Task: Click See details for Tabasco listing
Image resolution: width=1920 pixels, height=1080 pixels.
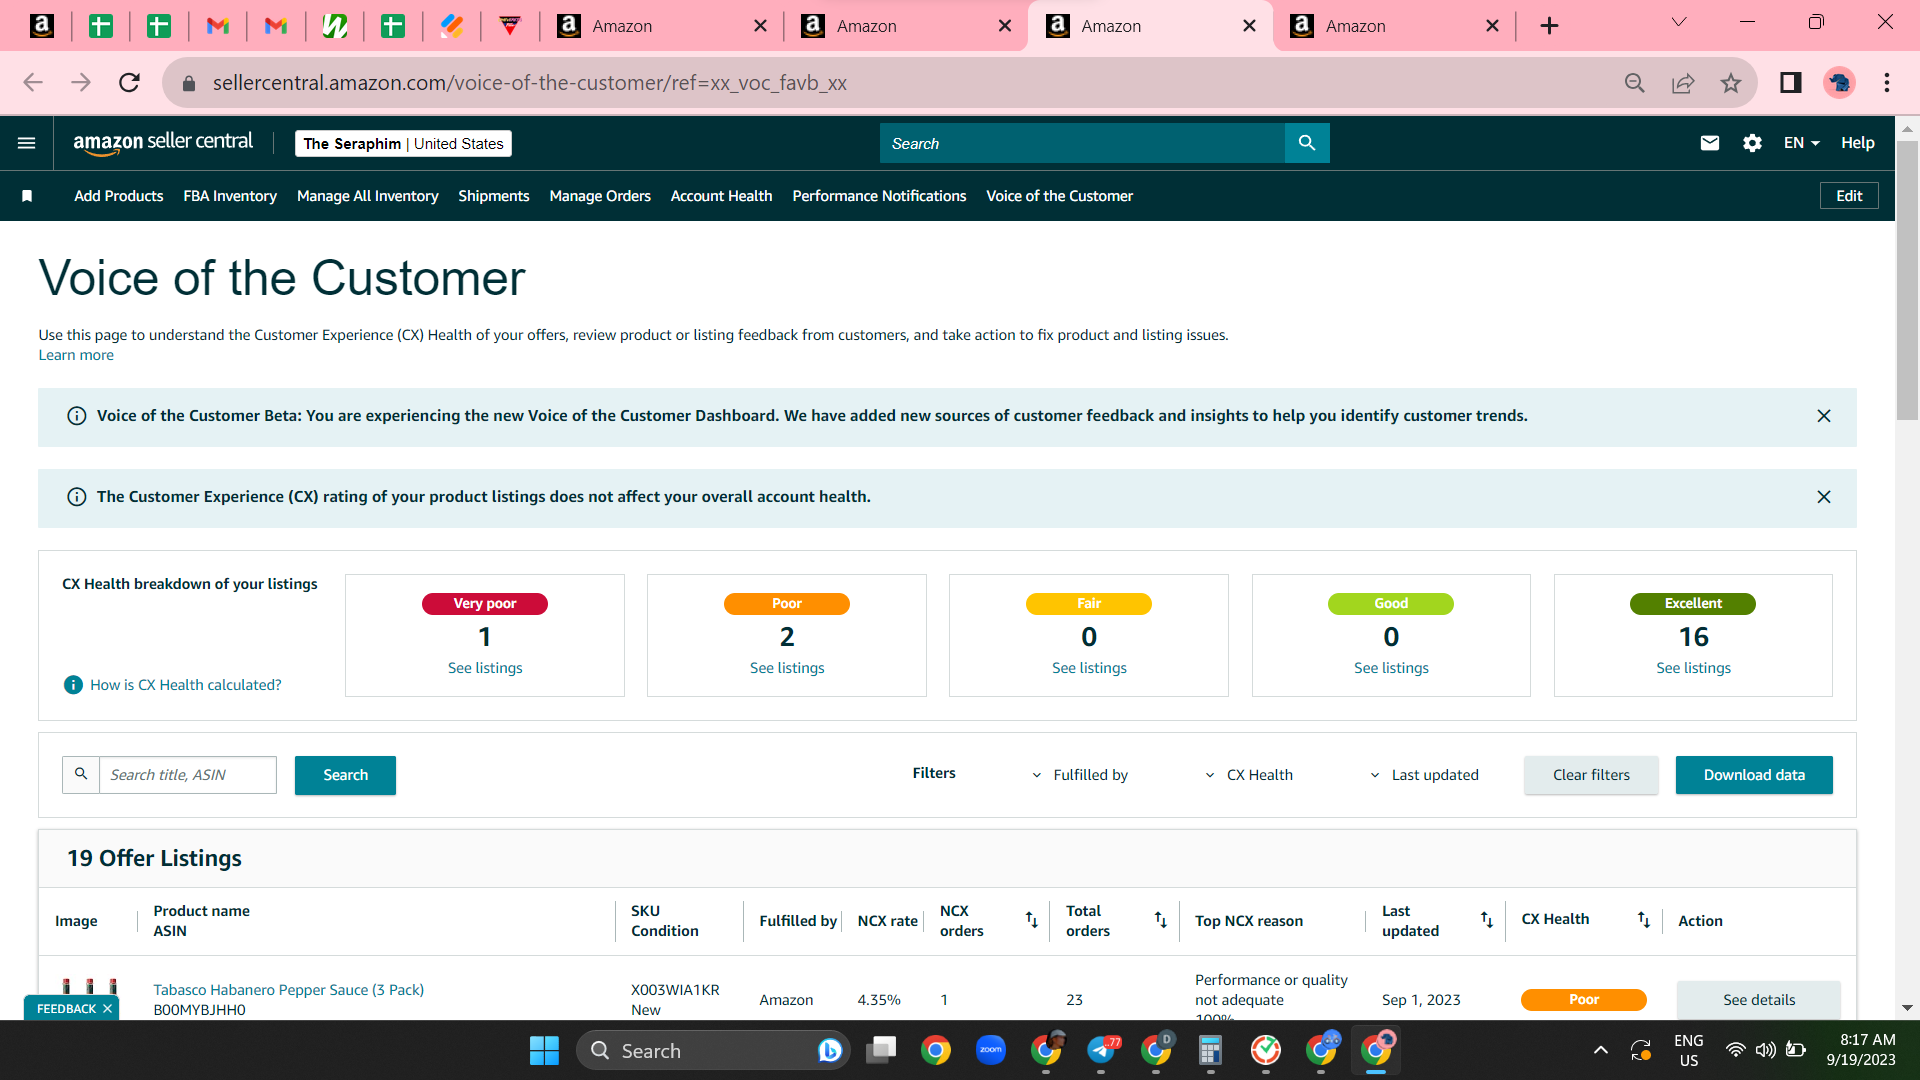Action: pyautogui.click(x=1759, y=1000)
